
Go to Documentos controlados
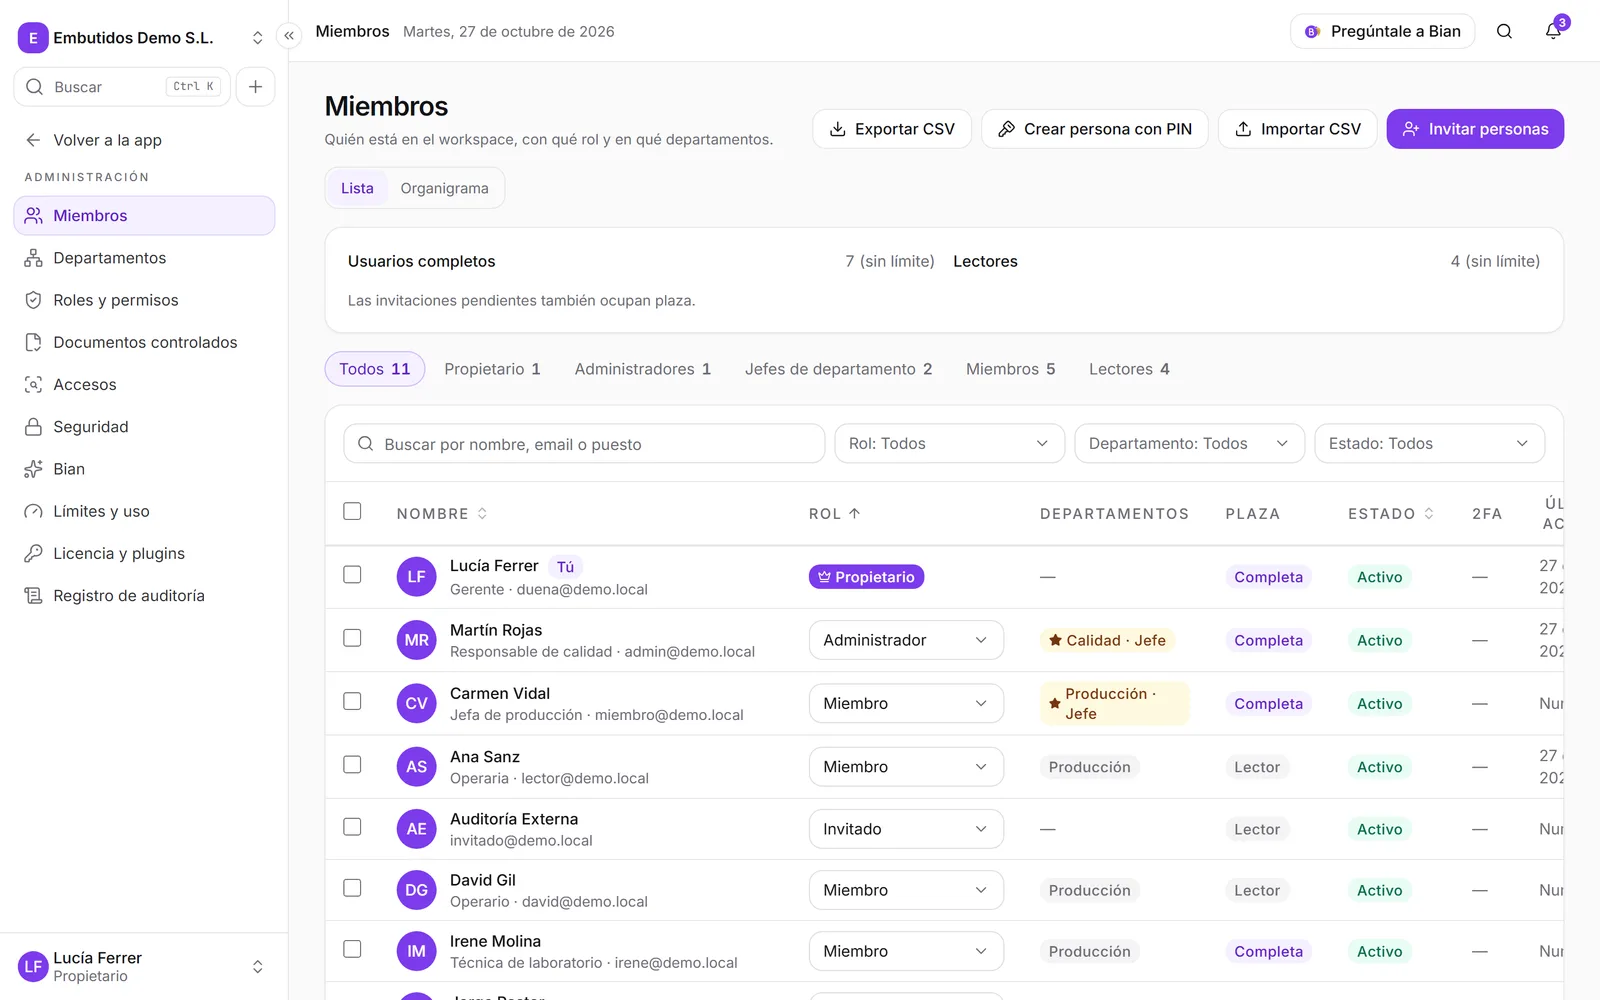tap(144, 342)
